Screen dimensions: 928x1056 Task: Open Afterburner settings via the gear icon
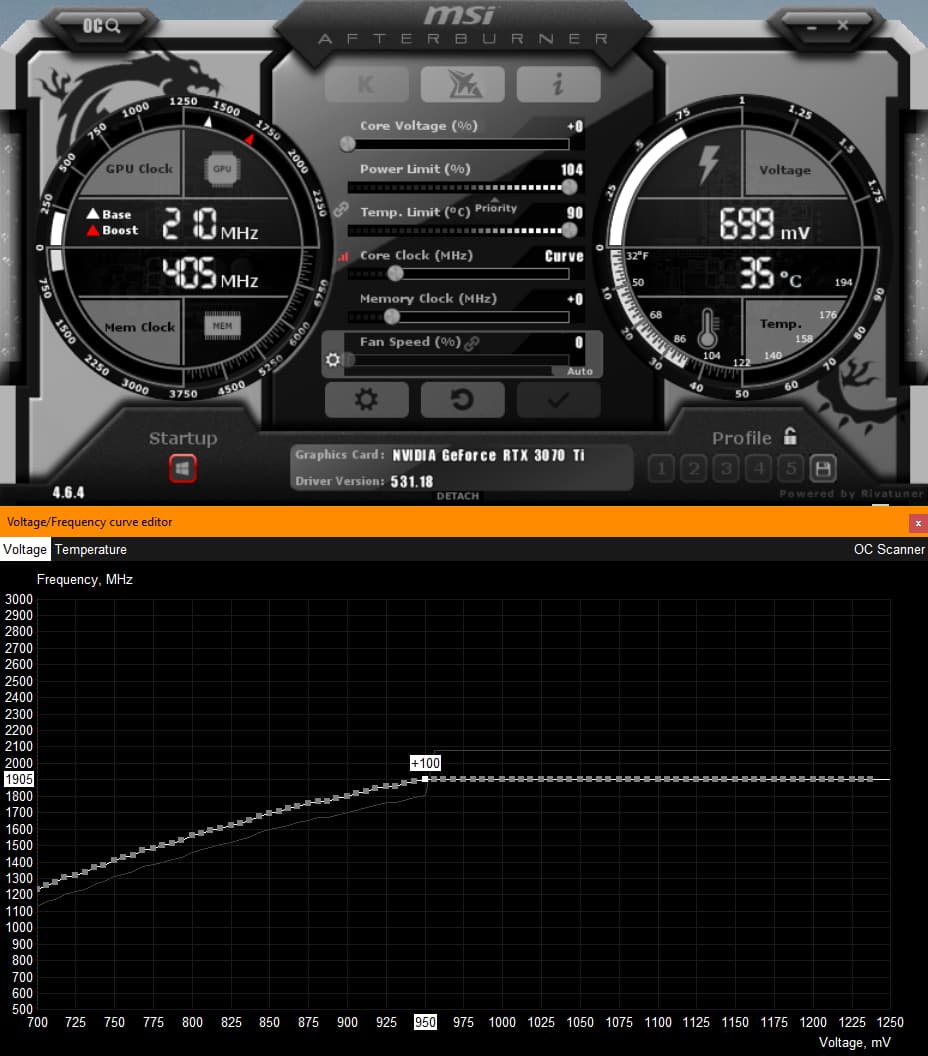click(x=366, y=399)
